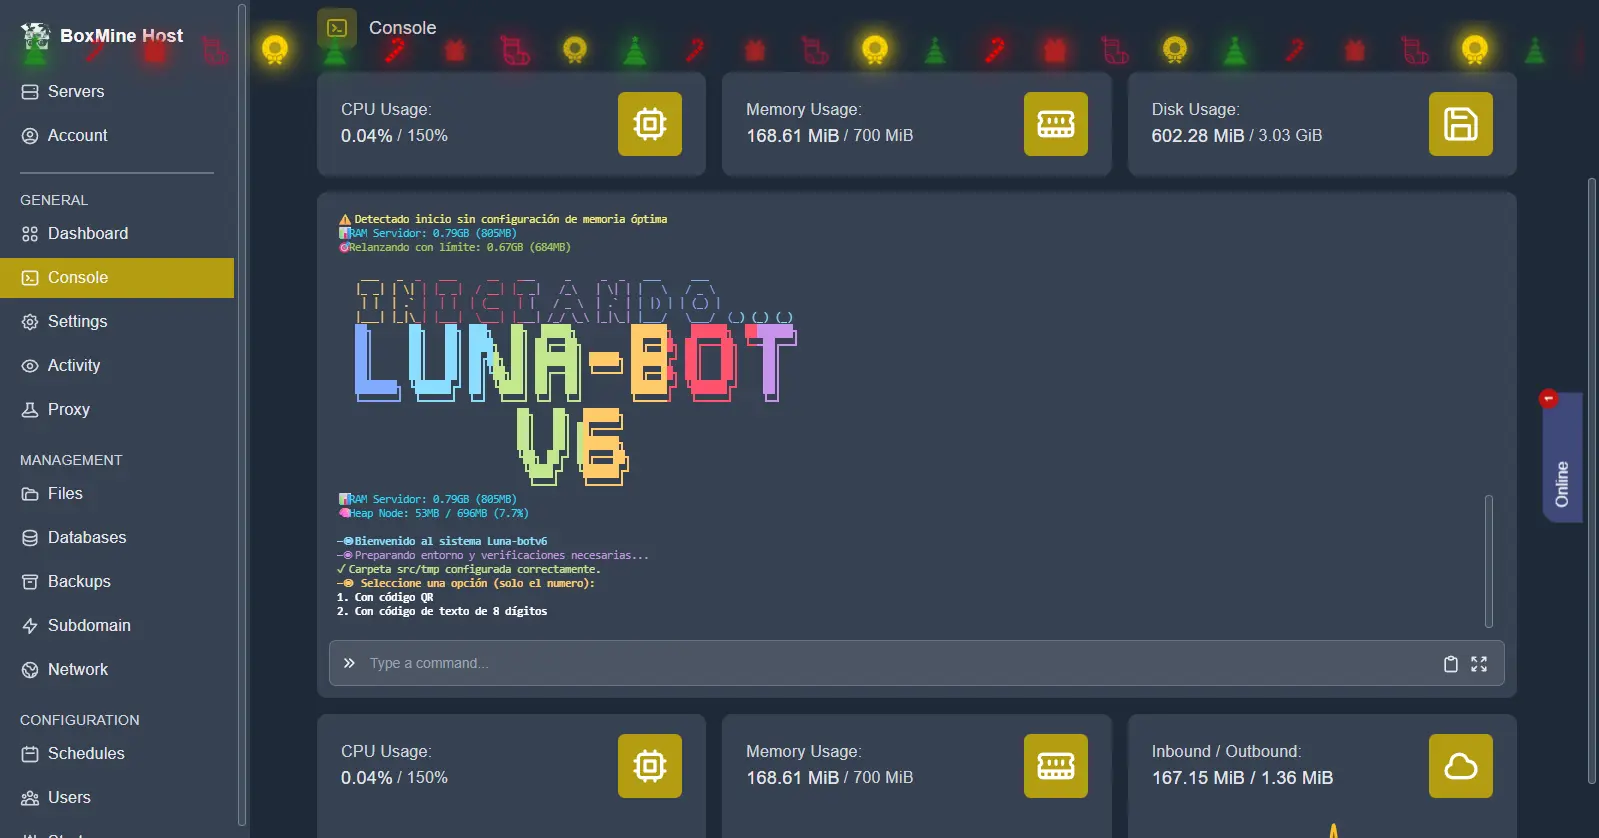Viewport: 1599px width, 838px height.
Task: Open the Network page
Action: coord(117,669)
